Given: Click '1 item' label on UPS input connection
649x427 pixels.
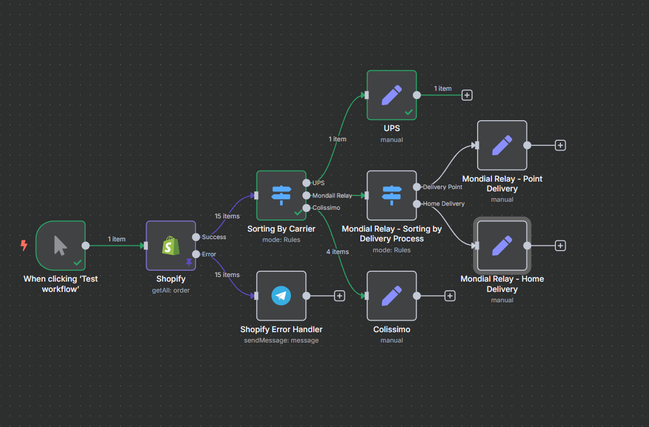Looking at the screenshot, I should 337,139.
